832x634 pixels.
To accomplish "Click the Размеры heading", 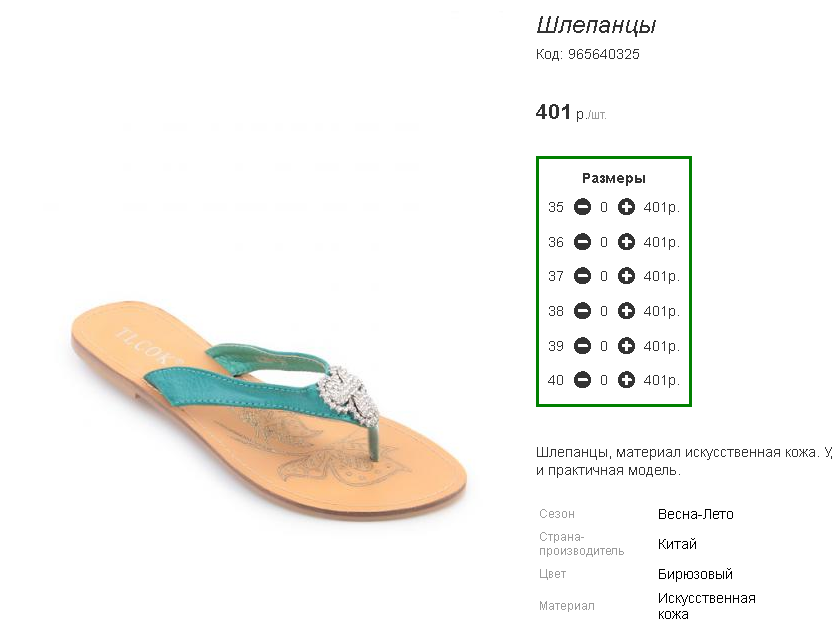I will pyautogui.click(x=614, y=178).
